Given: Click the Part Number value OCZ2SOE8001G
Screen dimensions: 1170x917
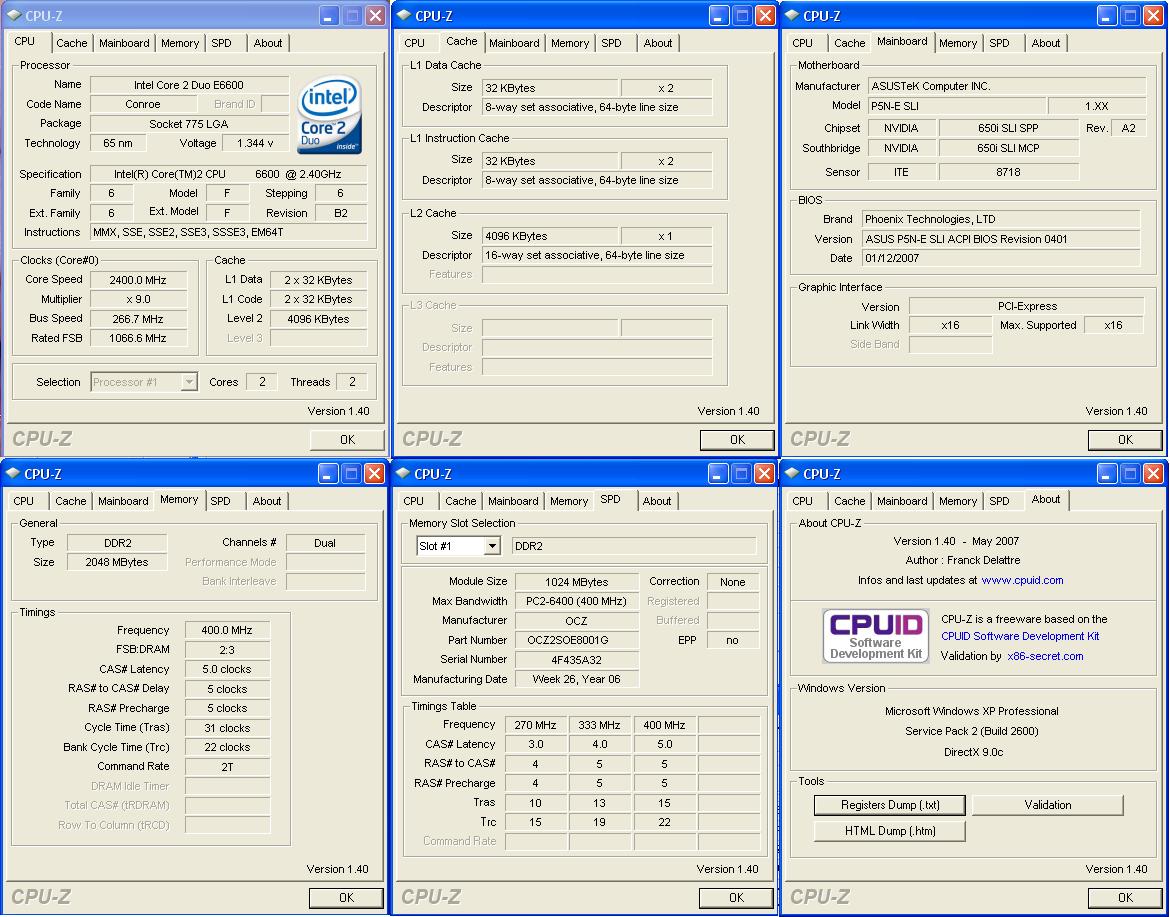Looking at the screenshot, I should (x=577, y=640).
